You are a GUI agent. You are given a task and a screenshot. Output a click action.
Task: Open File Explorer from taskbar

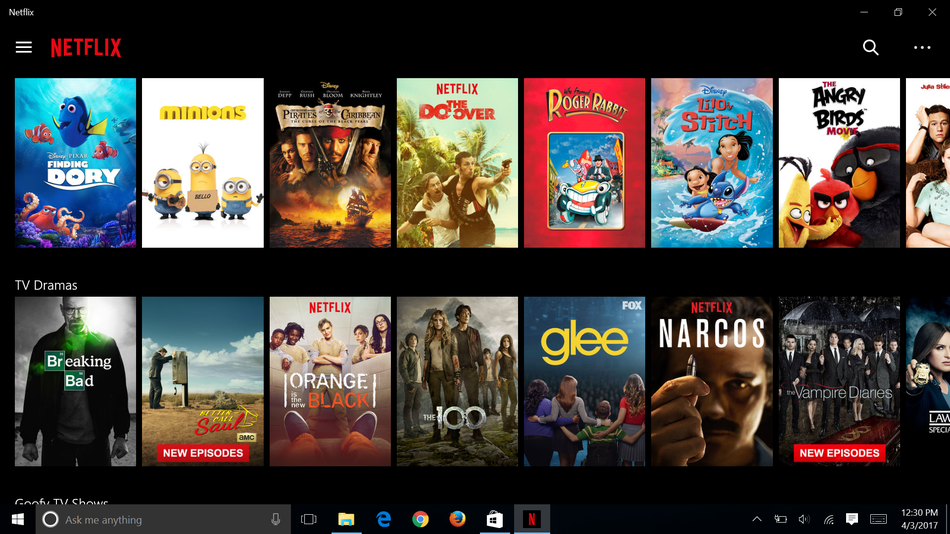coord(346,519)
